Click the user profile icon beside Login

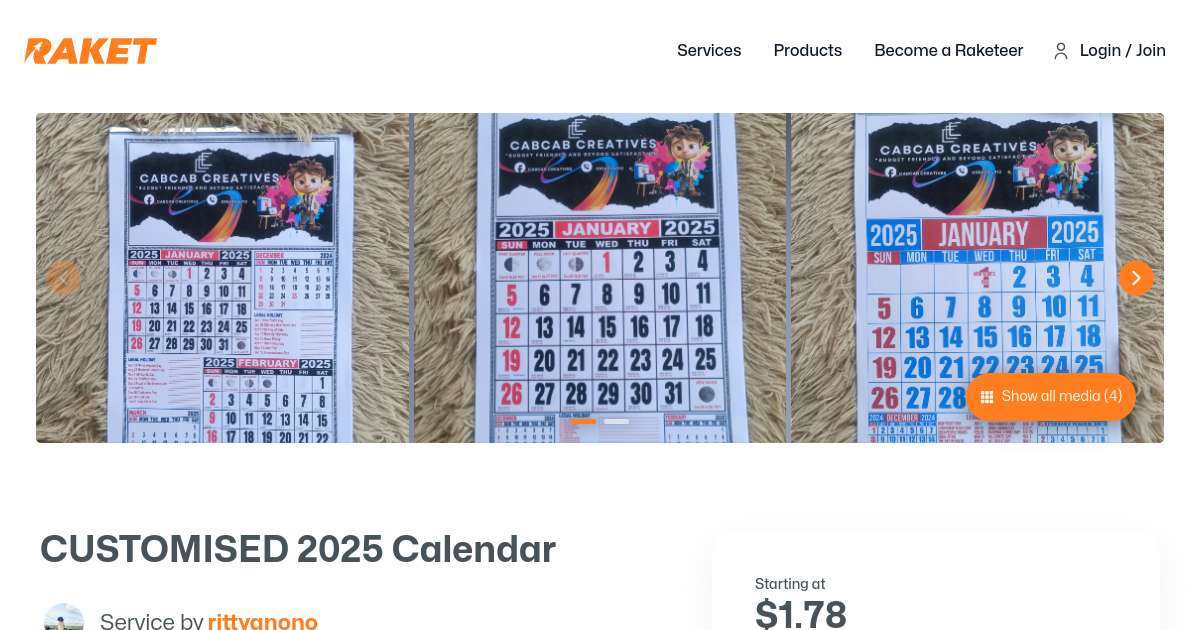1061,51
